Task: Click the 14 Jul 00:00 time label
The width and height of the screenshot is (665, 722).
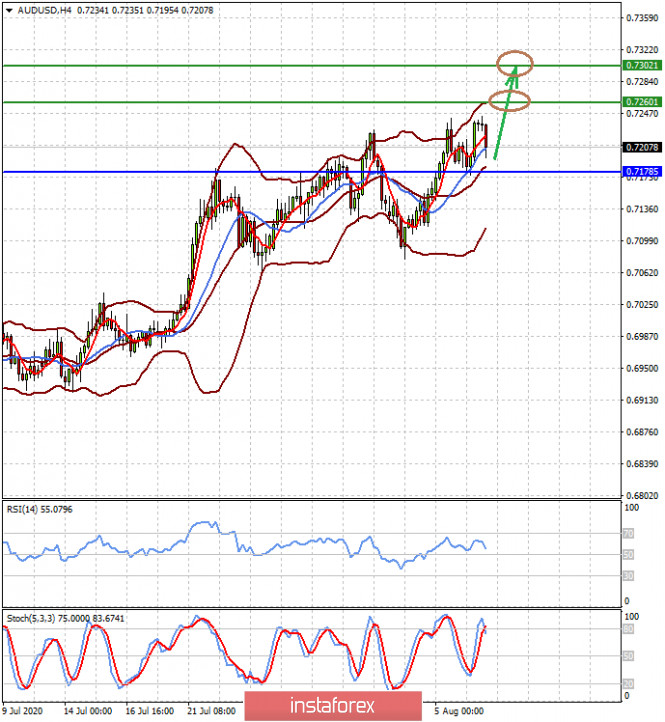Action: pyautogui.click(x=88, y=711)
